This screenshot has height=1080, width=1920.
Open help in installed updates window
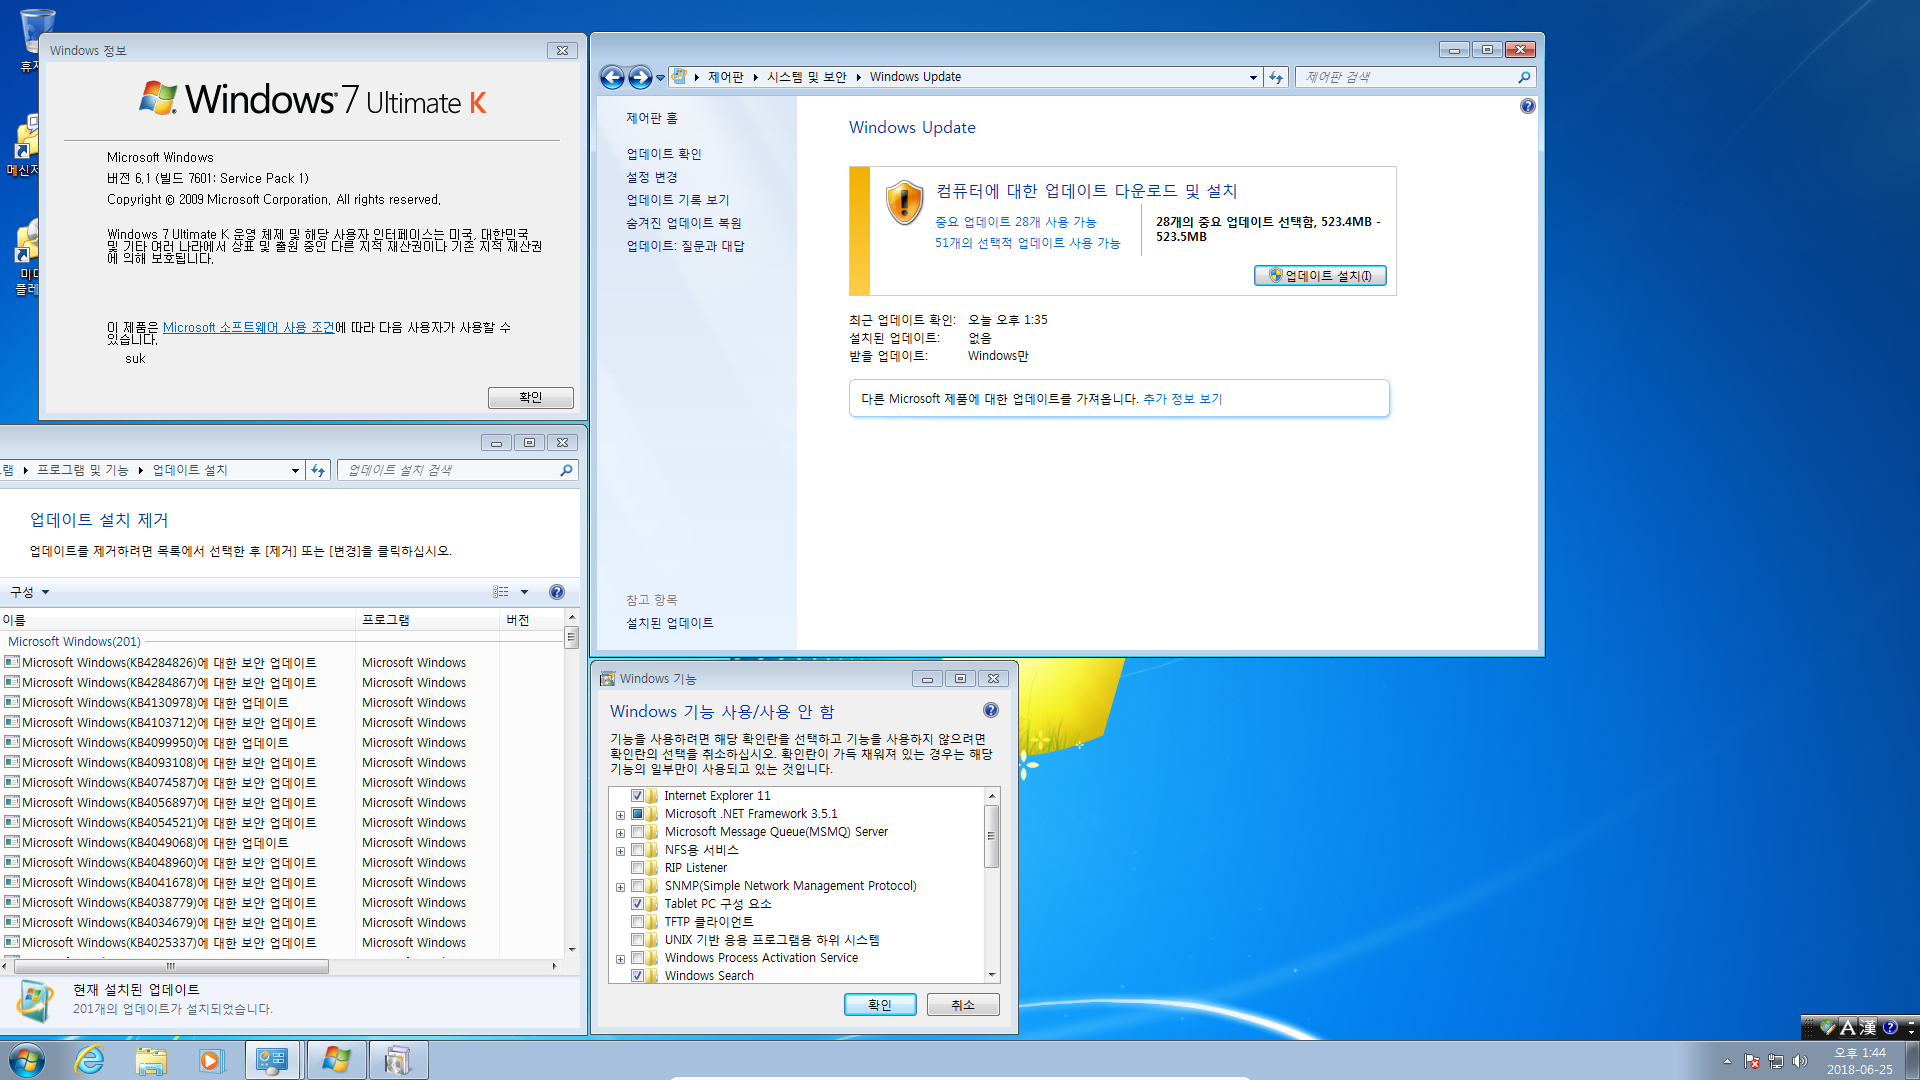pyautogui.click(x=557, y=592)
